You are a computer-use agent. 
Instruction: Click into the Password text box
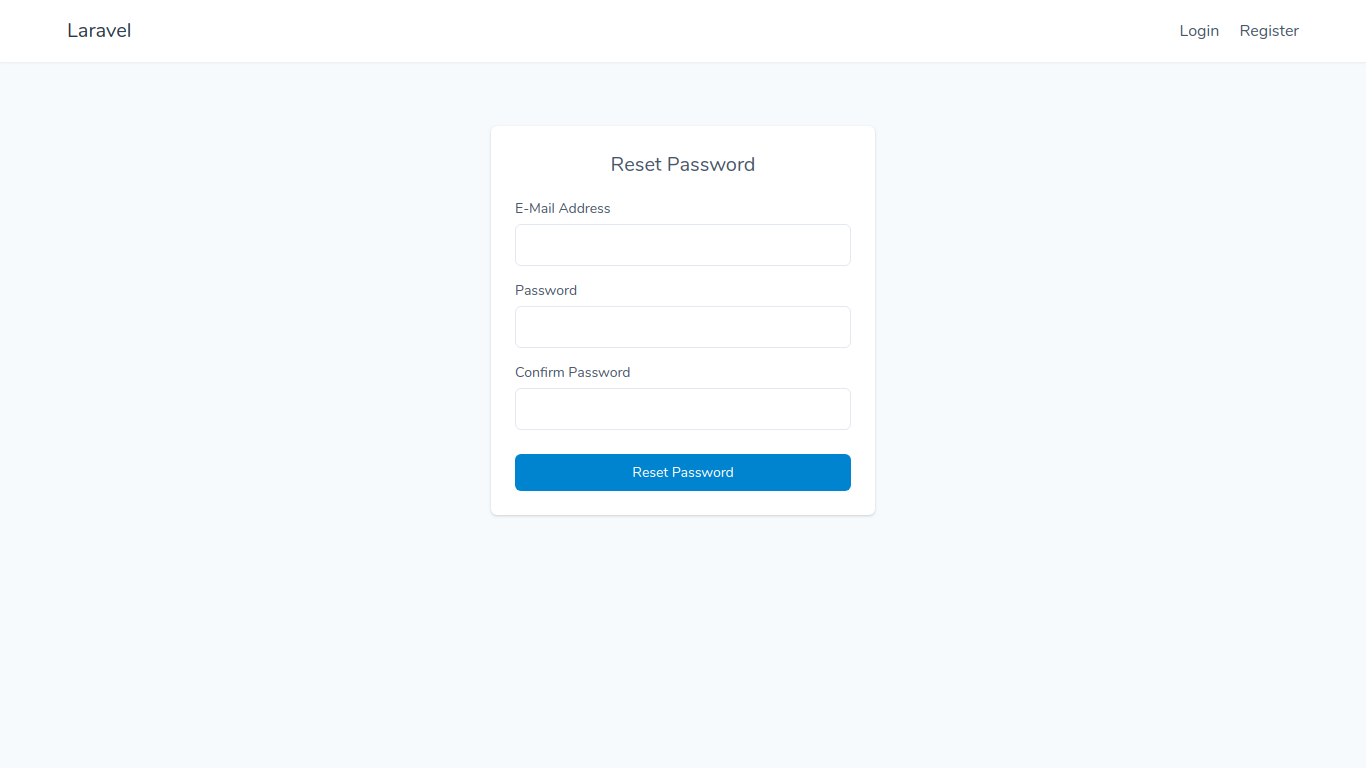[x=683, y=327]
